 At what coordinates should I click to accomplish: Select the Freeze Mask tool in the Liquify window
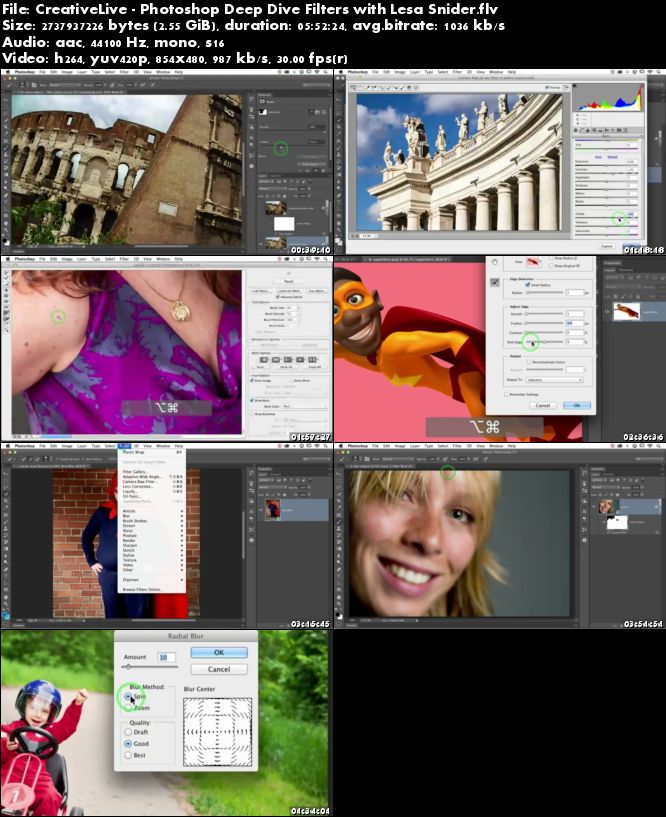(6, 314)
